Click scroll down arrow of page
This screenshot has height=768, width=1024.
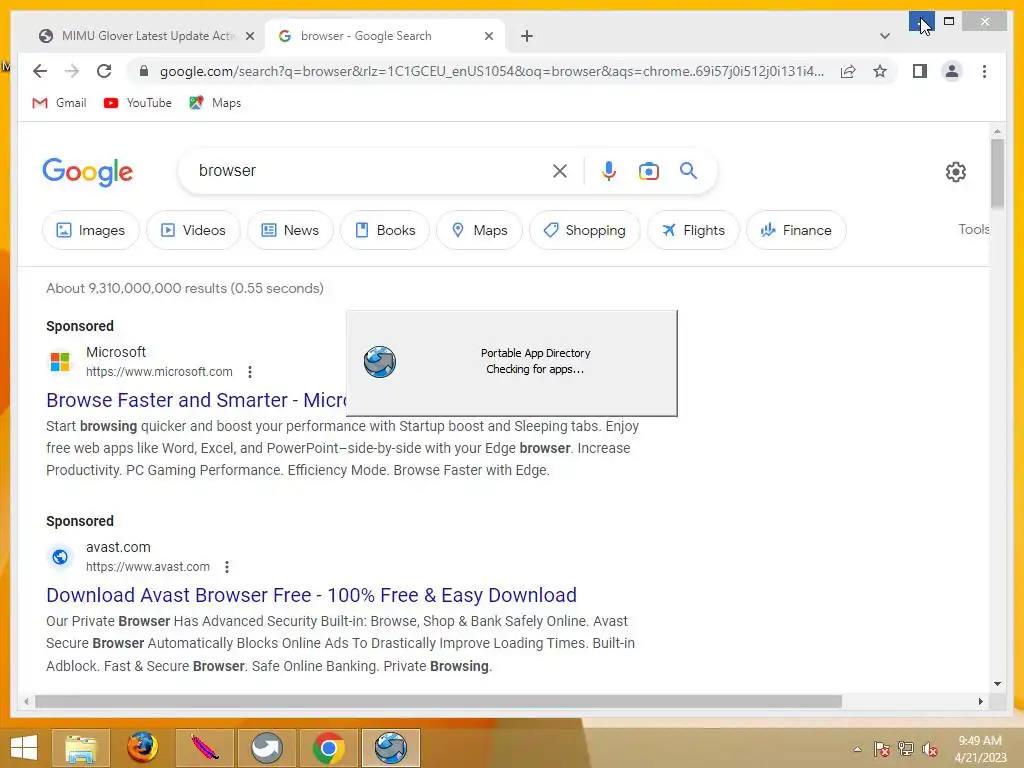point(997,684)
